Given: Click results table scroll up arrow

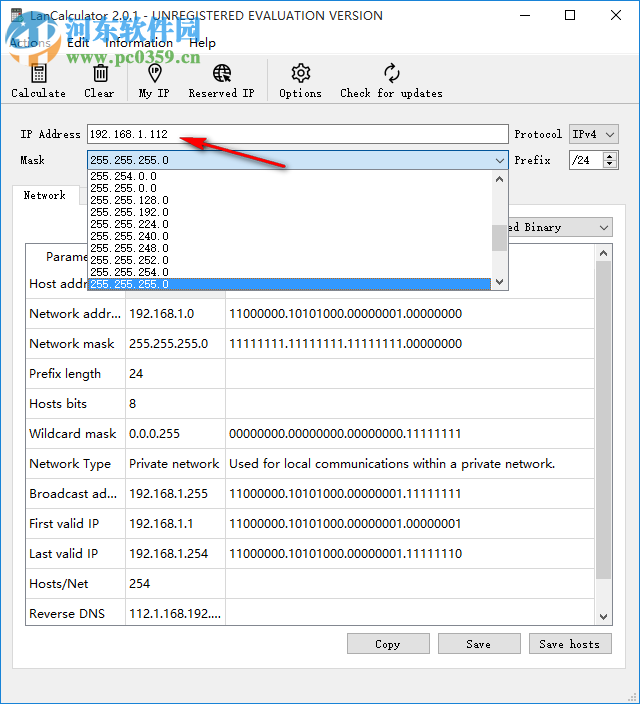Looking at the screenshot, I should (603, 253).
